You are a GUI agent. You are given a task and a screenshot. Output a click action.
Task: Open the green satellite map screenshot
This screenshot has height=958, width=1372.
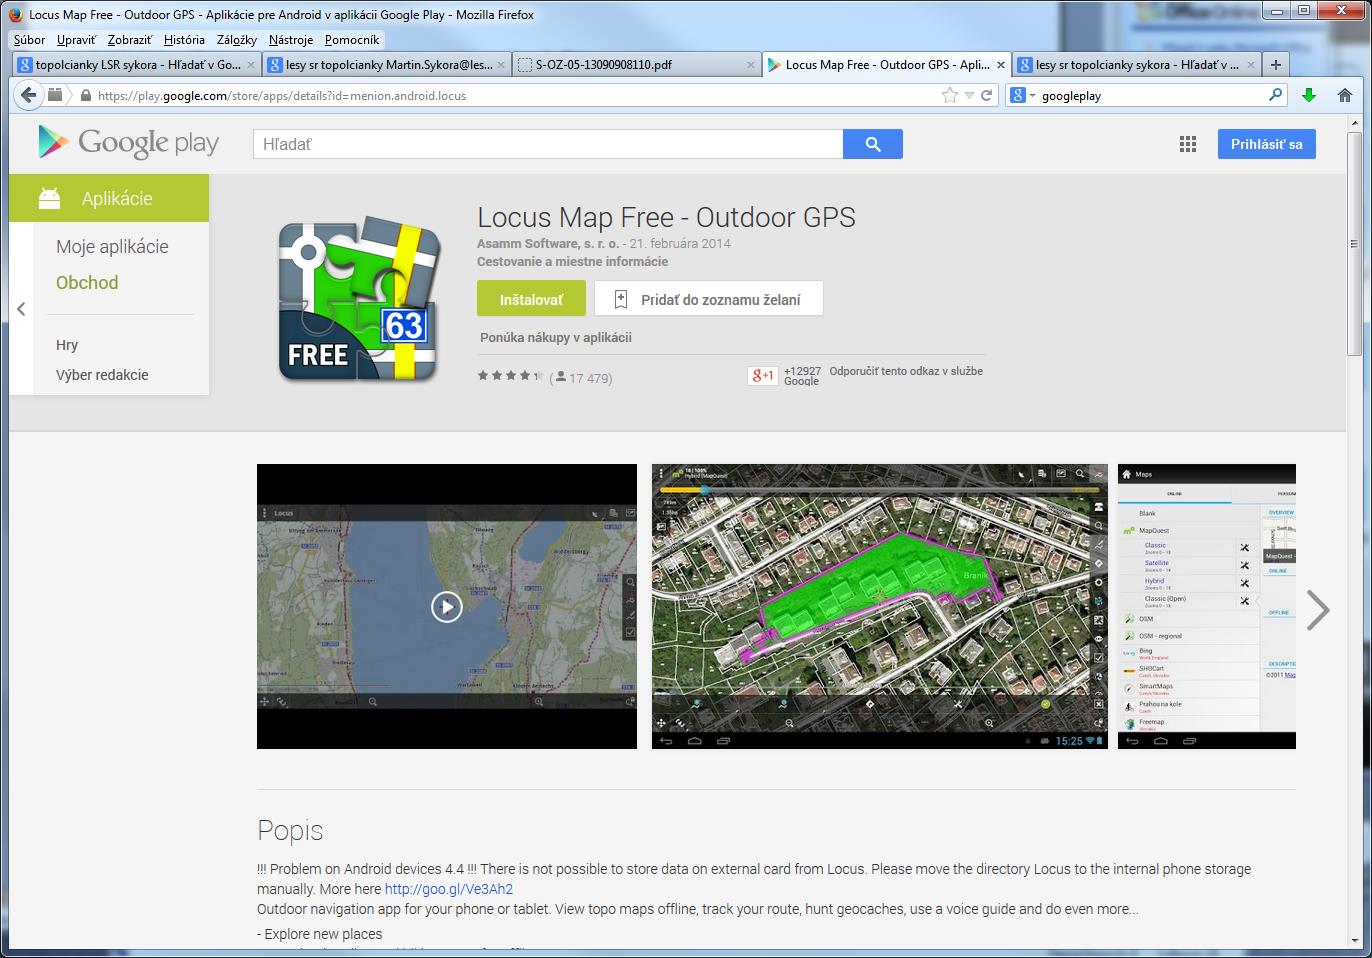click(x=880, y=606)
